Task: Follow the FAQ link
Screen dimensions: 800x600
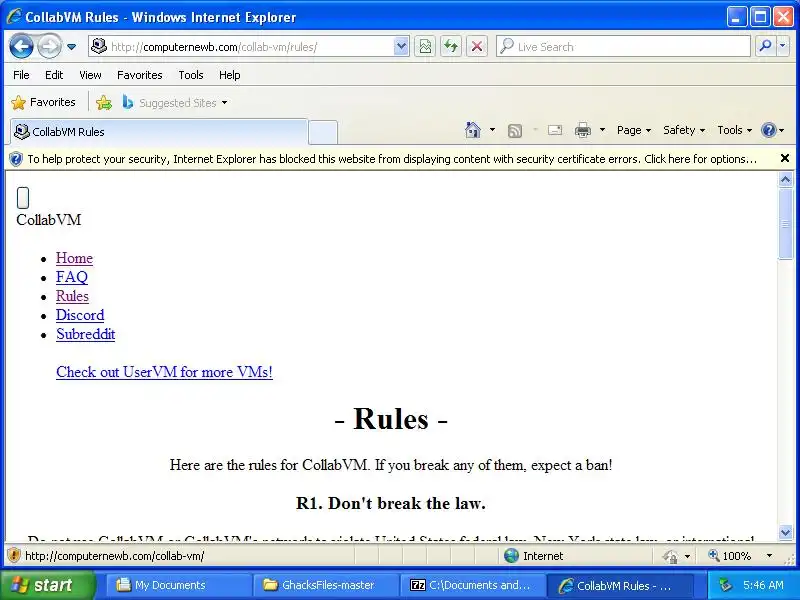Action: (x=72, y=277)
